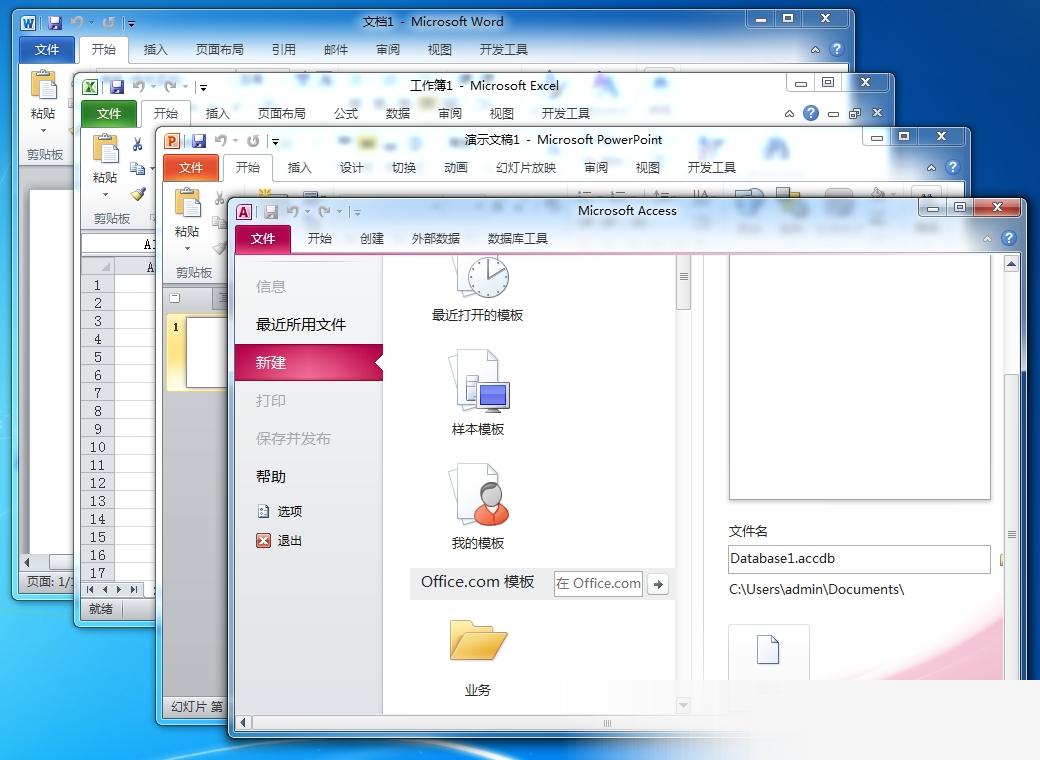Image resolution: width=1040 pixels, height=760 pixels.
Task: Open the 业务 folder icon in Access
Action: coord(478,640)
